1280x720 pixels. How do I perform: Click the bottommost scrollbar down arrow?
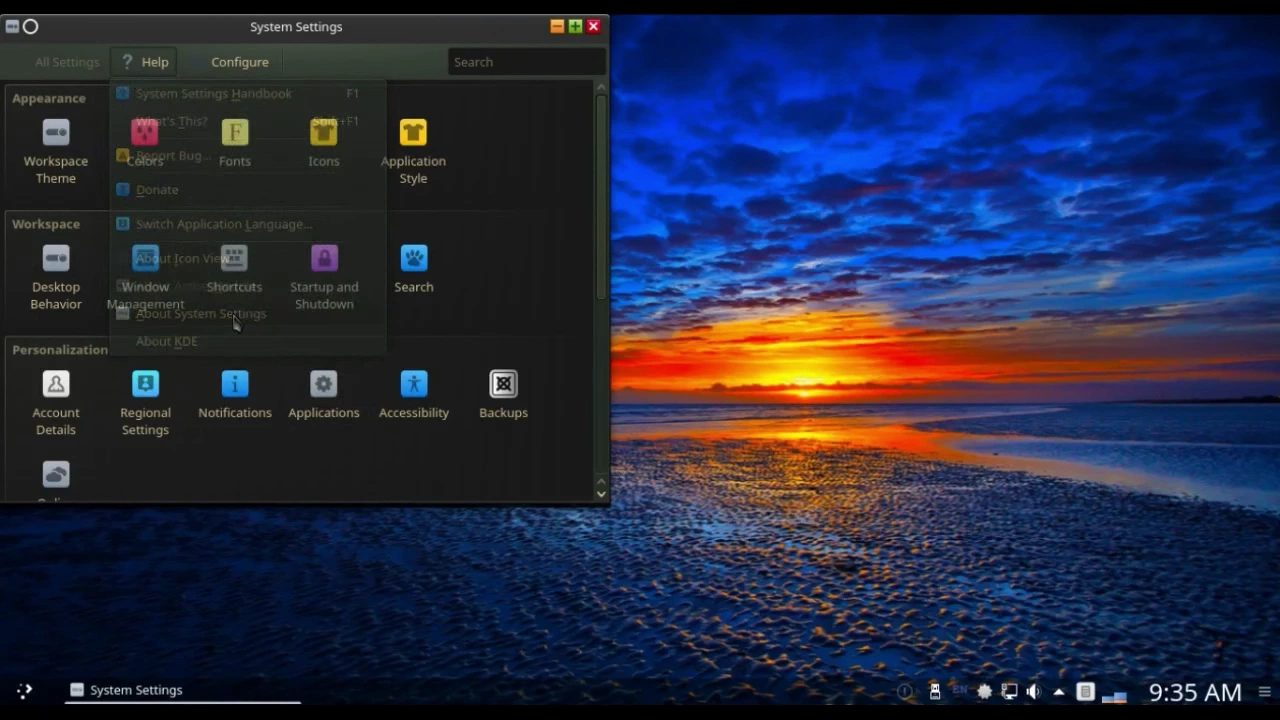coord(601,493)
